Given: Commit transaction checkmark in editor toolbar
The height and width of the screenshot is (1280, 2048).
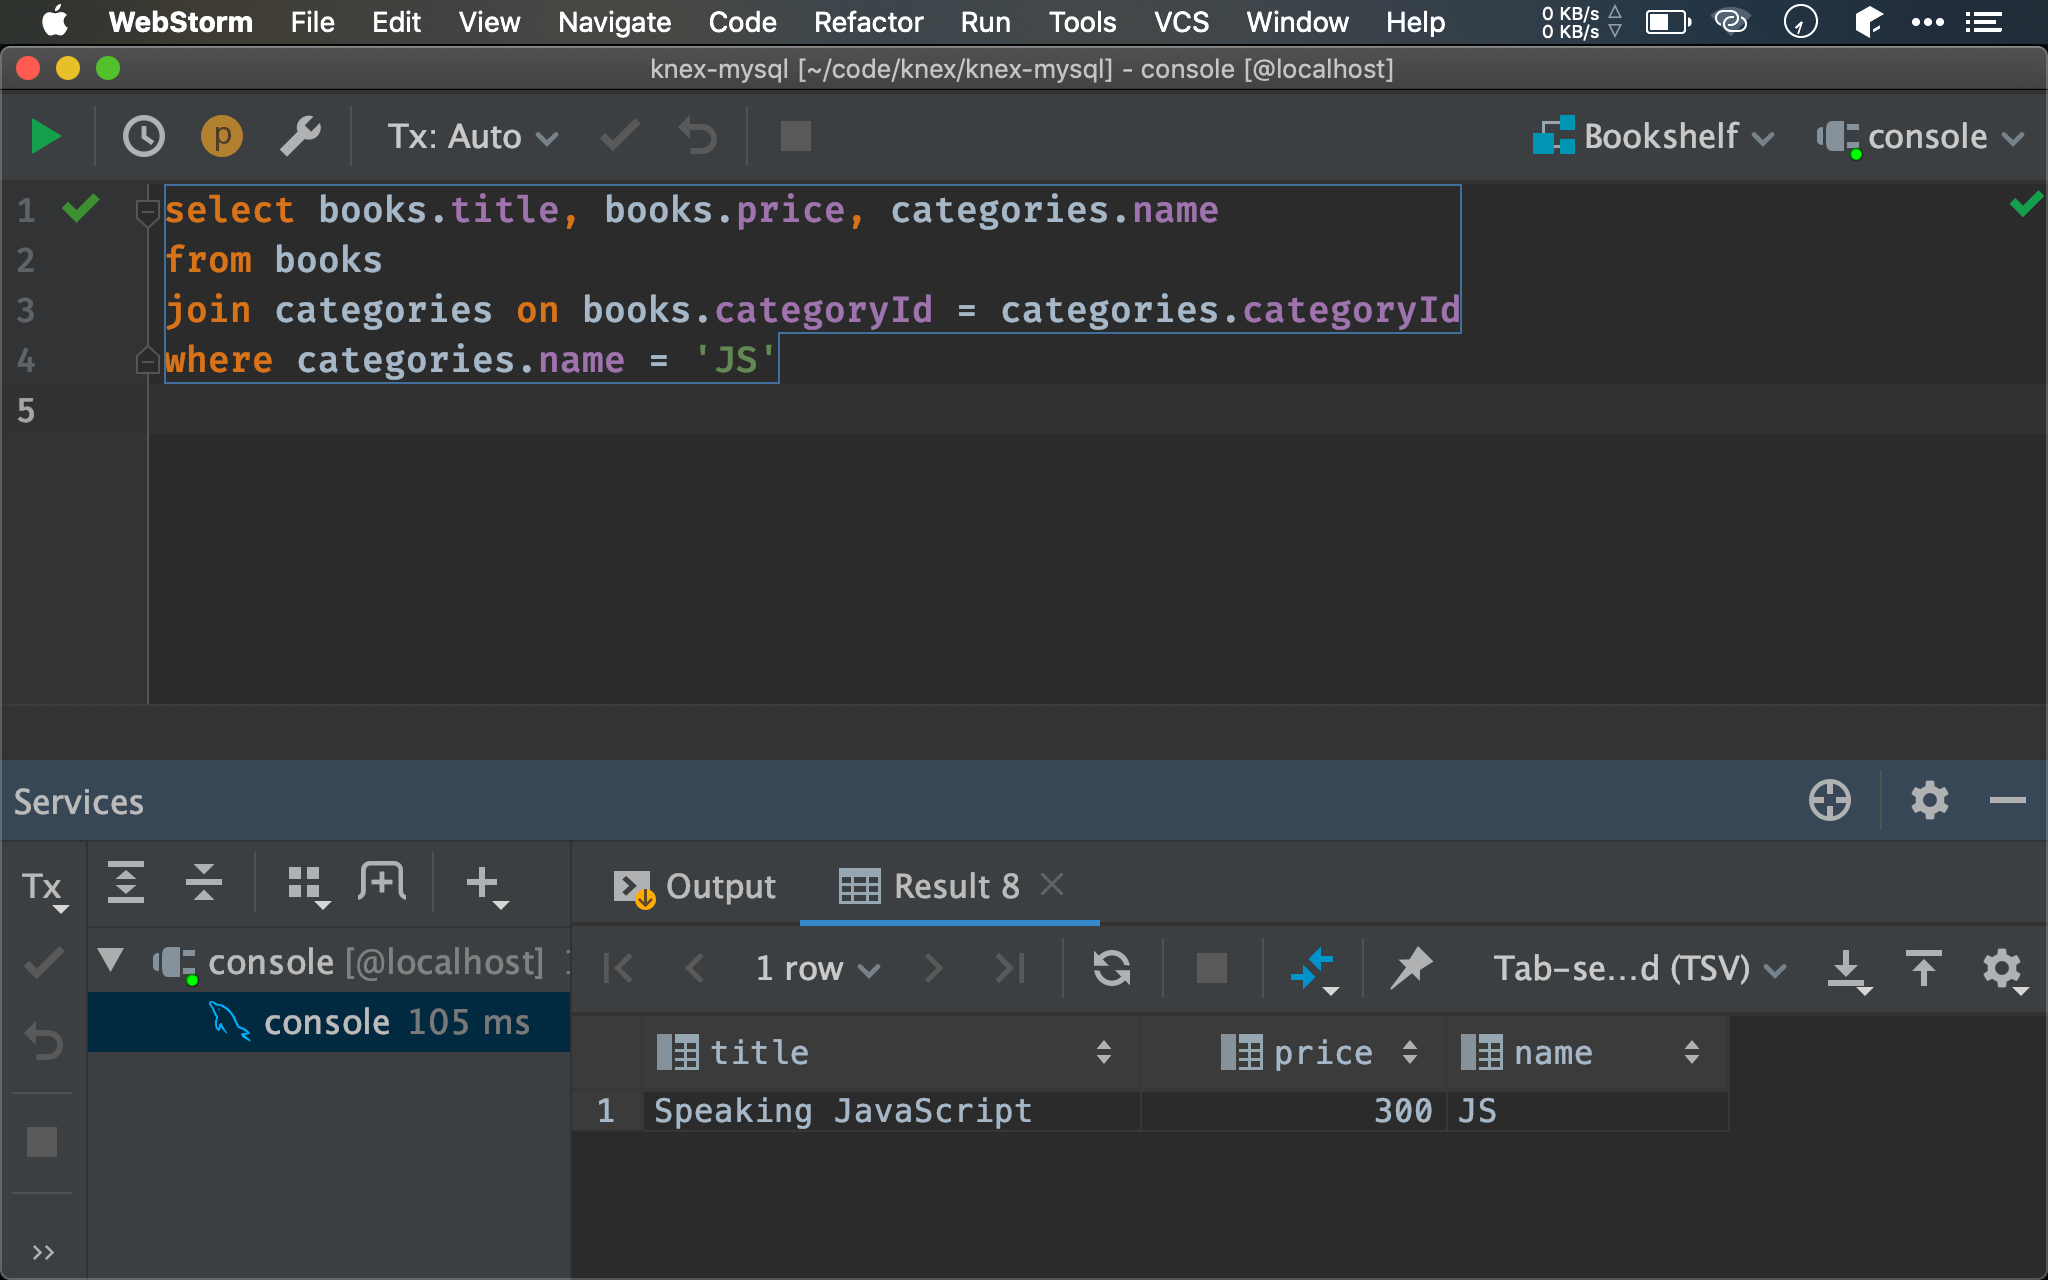Looking at the screenshot, I should 620,136.
